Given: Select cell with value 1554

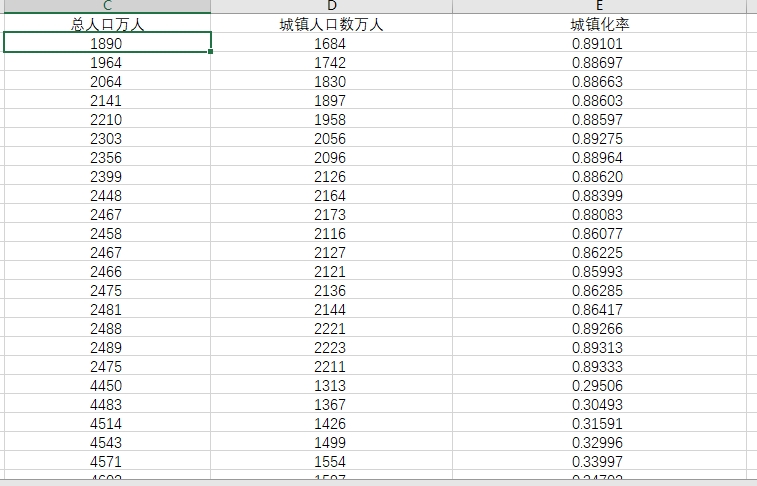Looking at the screenshot, I should [332, 461].
